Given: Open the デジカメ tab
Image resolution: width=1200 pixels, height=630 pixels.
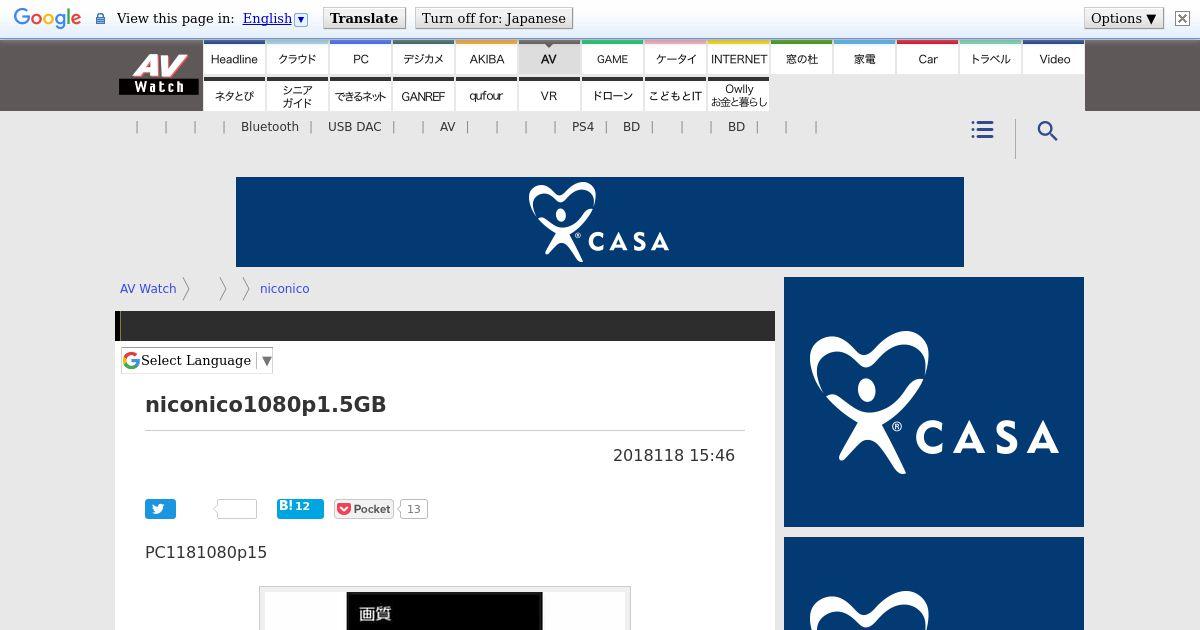Looking at the screenshot, I should coord(423,59).
